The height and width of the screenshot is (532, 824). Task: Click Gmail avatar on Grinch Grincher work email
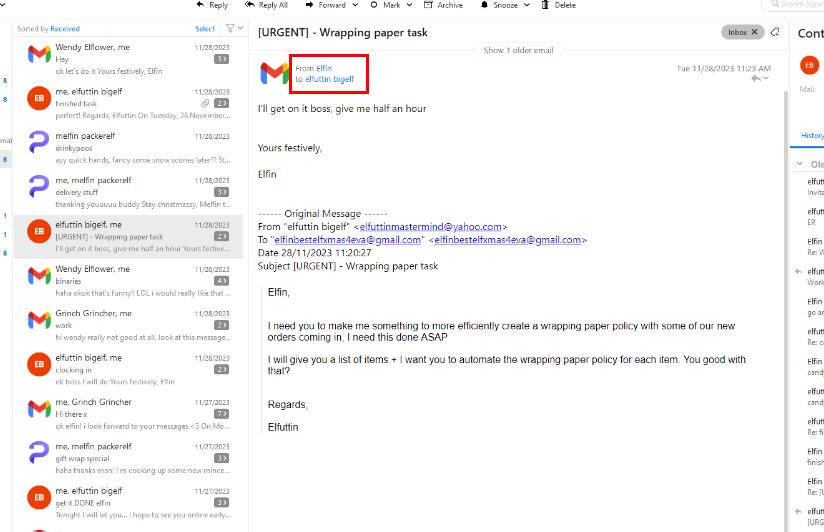coord(39,320)
